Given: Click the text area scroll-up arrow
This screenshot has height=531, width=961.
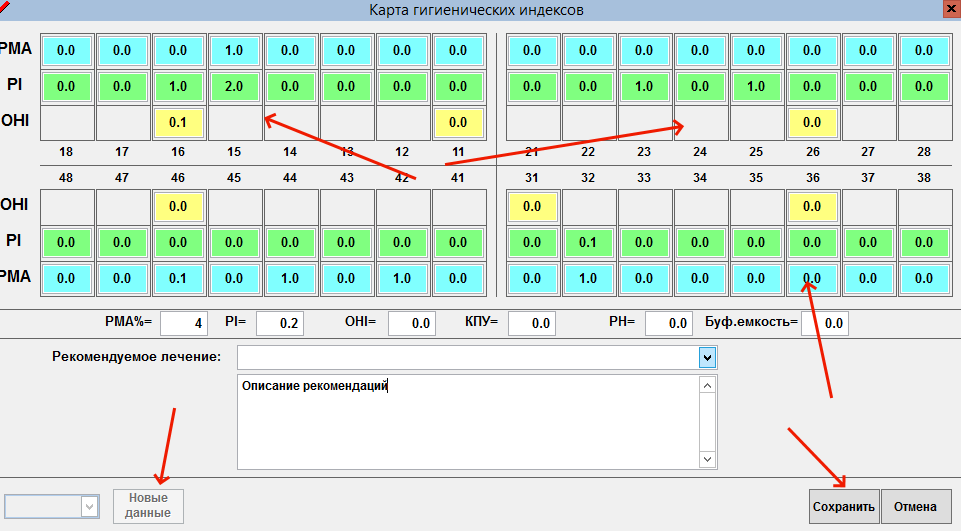Looking at the screenshot, I should (x=707, y=386).
